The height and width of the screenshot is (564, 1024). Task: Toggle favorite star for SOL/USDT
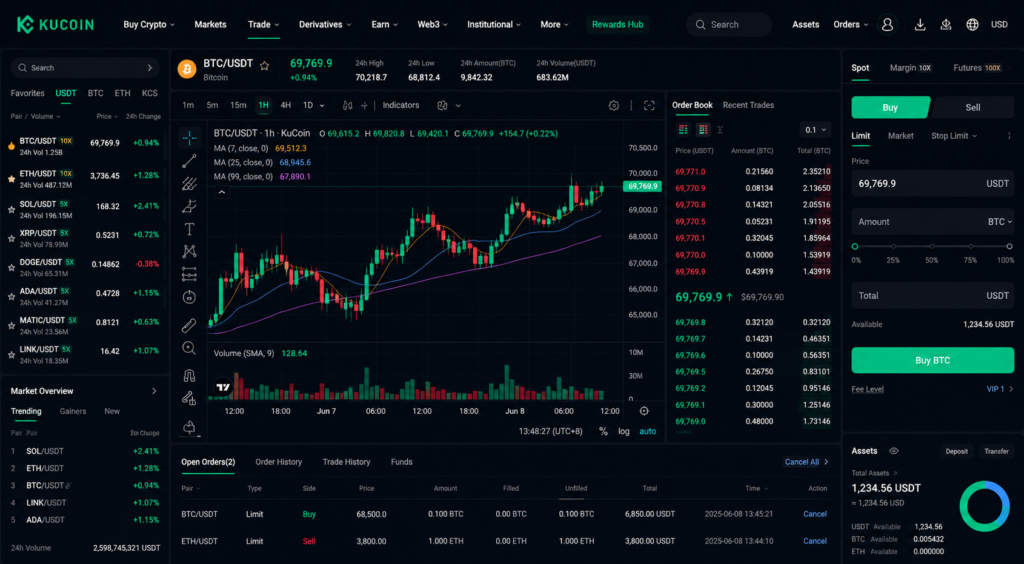pyautogui.click(x=11, y=210)
